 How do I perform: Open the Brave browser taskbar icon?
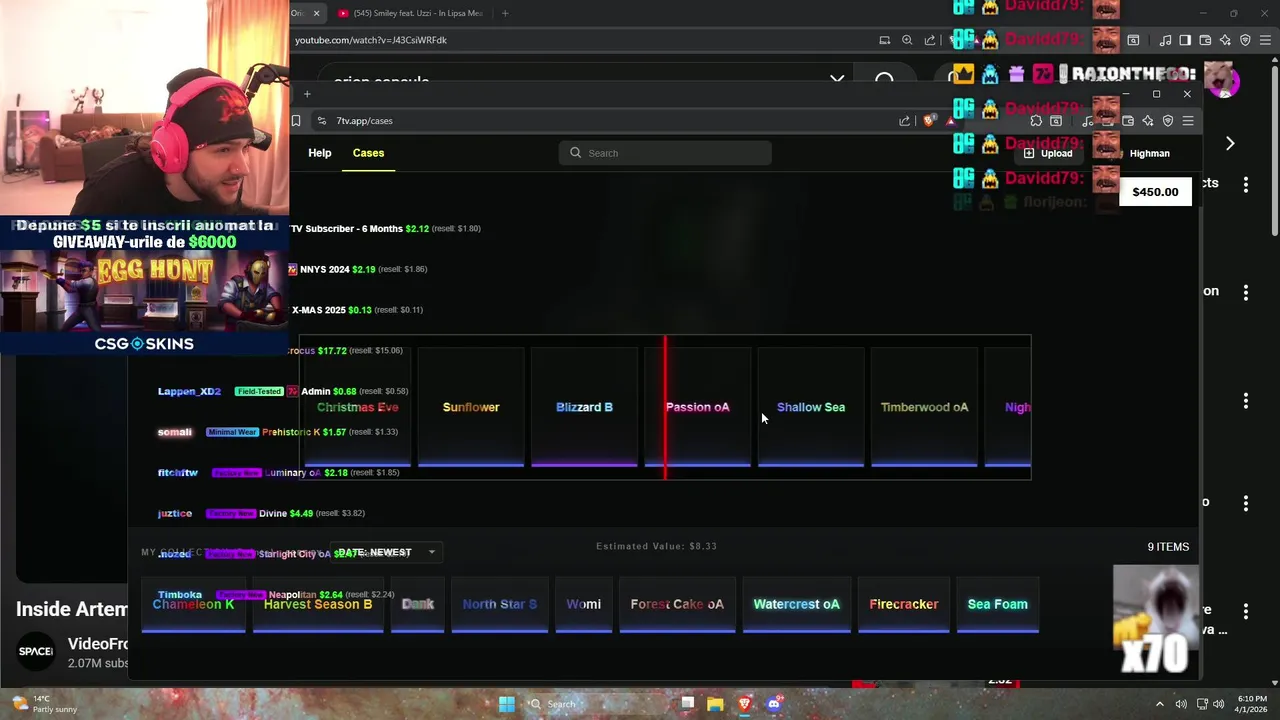tap(744, 704)
